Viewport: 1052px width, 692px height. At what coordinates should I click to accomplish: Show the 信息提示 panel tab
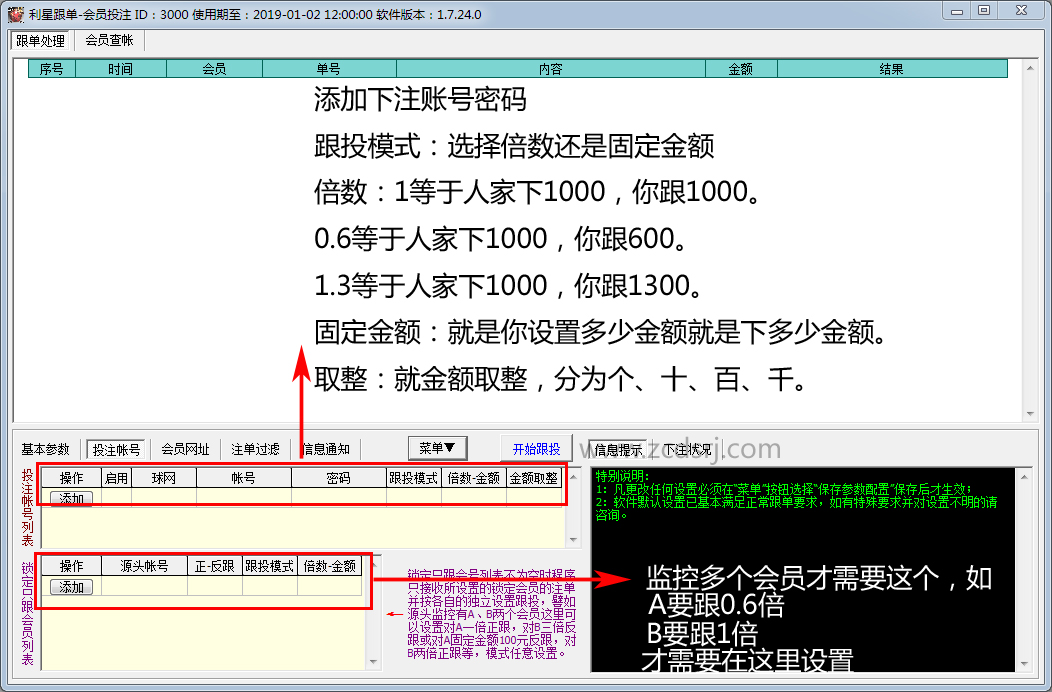click(617, 449)
